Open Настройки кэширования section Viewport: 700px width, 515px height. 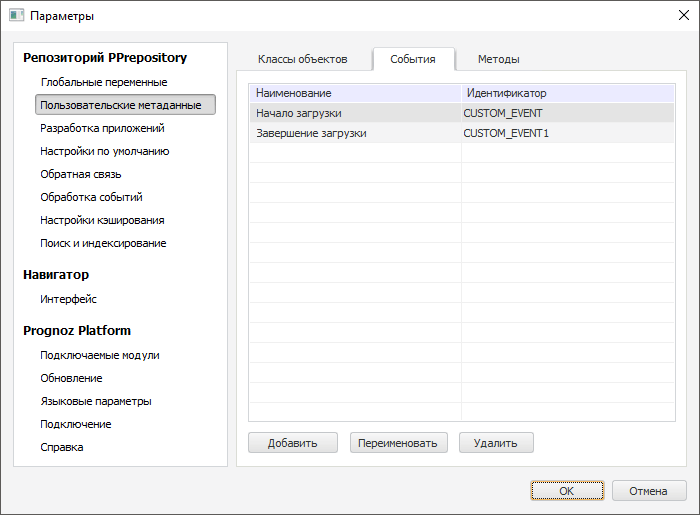point(102,220)
